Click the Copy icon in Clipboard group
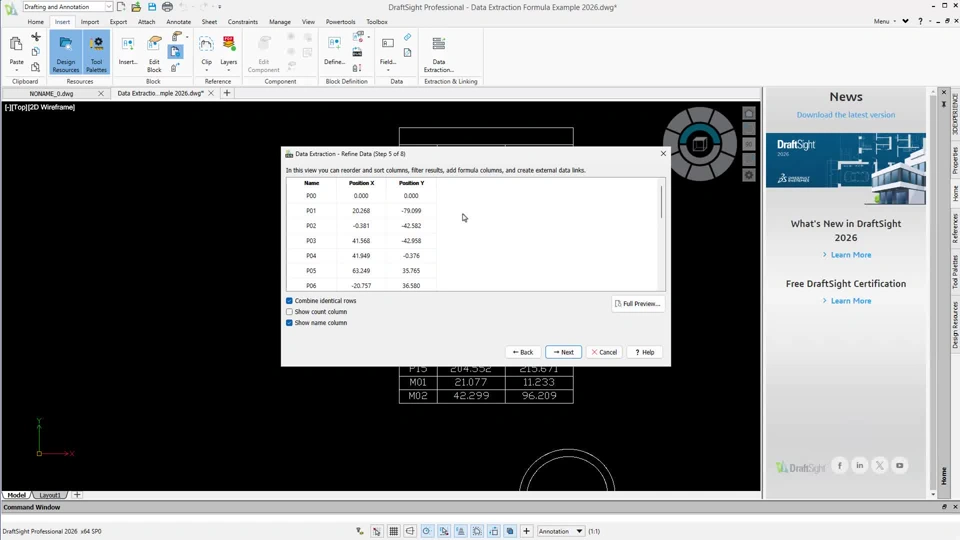This screenshot has height=540, width=960. [36, 52]
